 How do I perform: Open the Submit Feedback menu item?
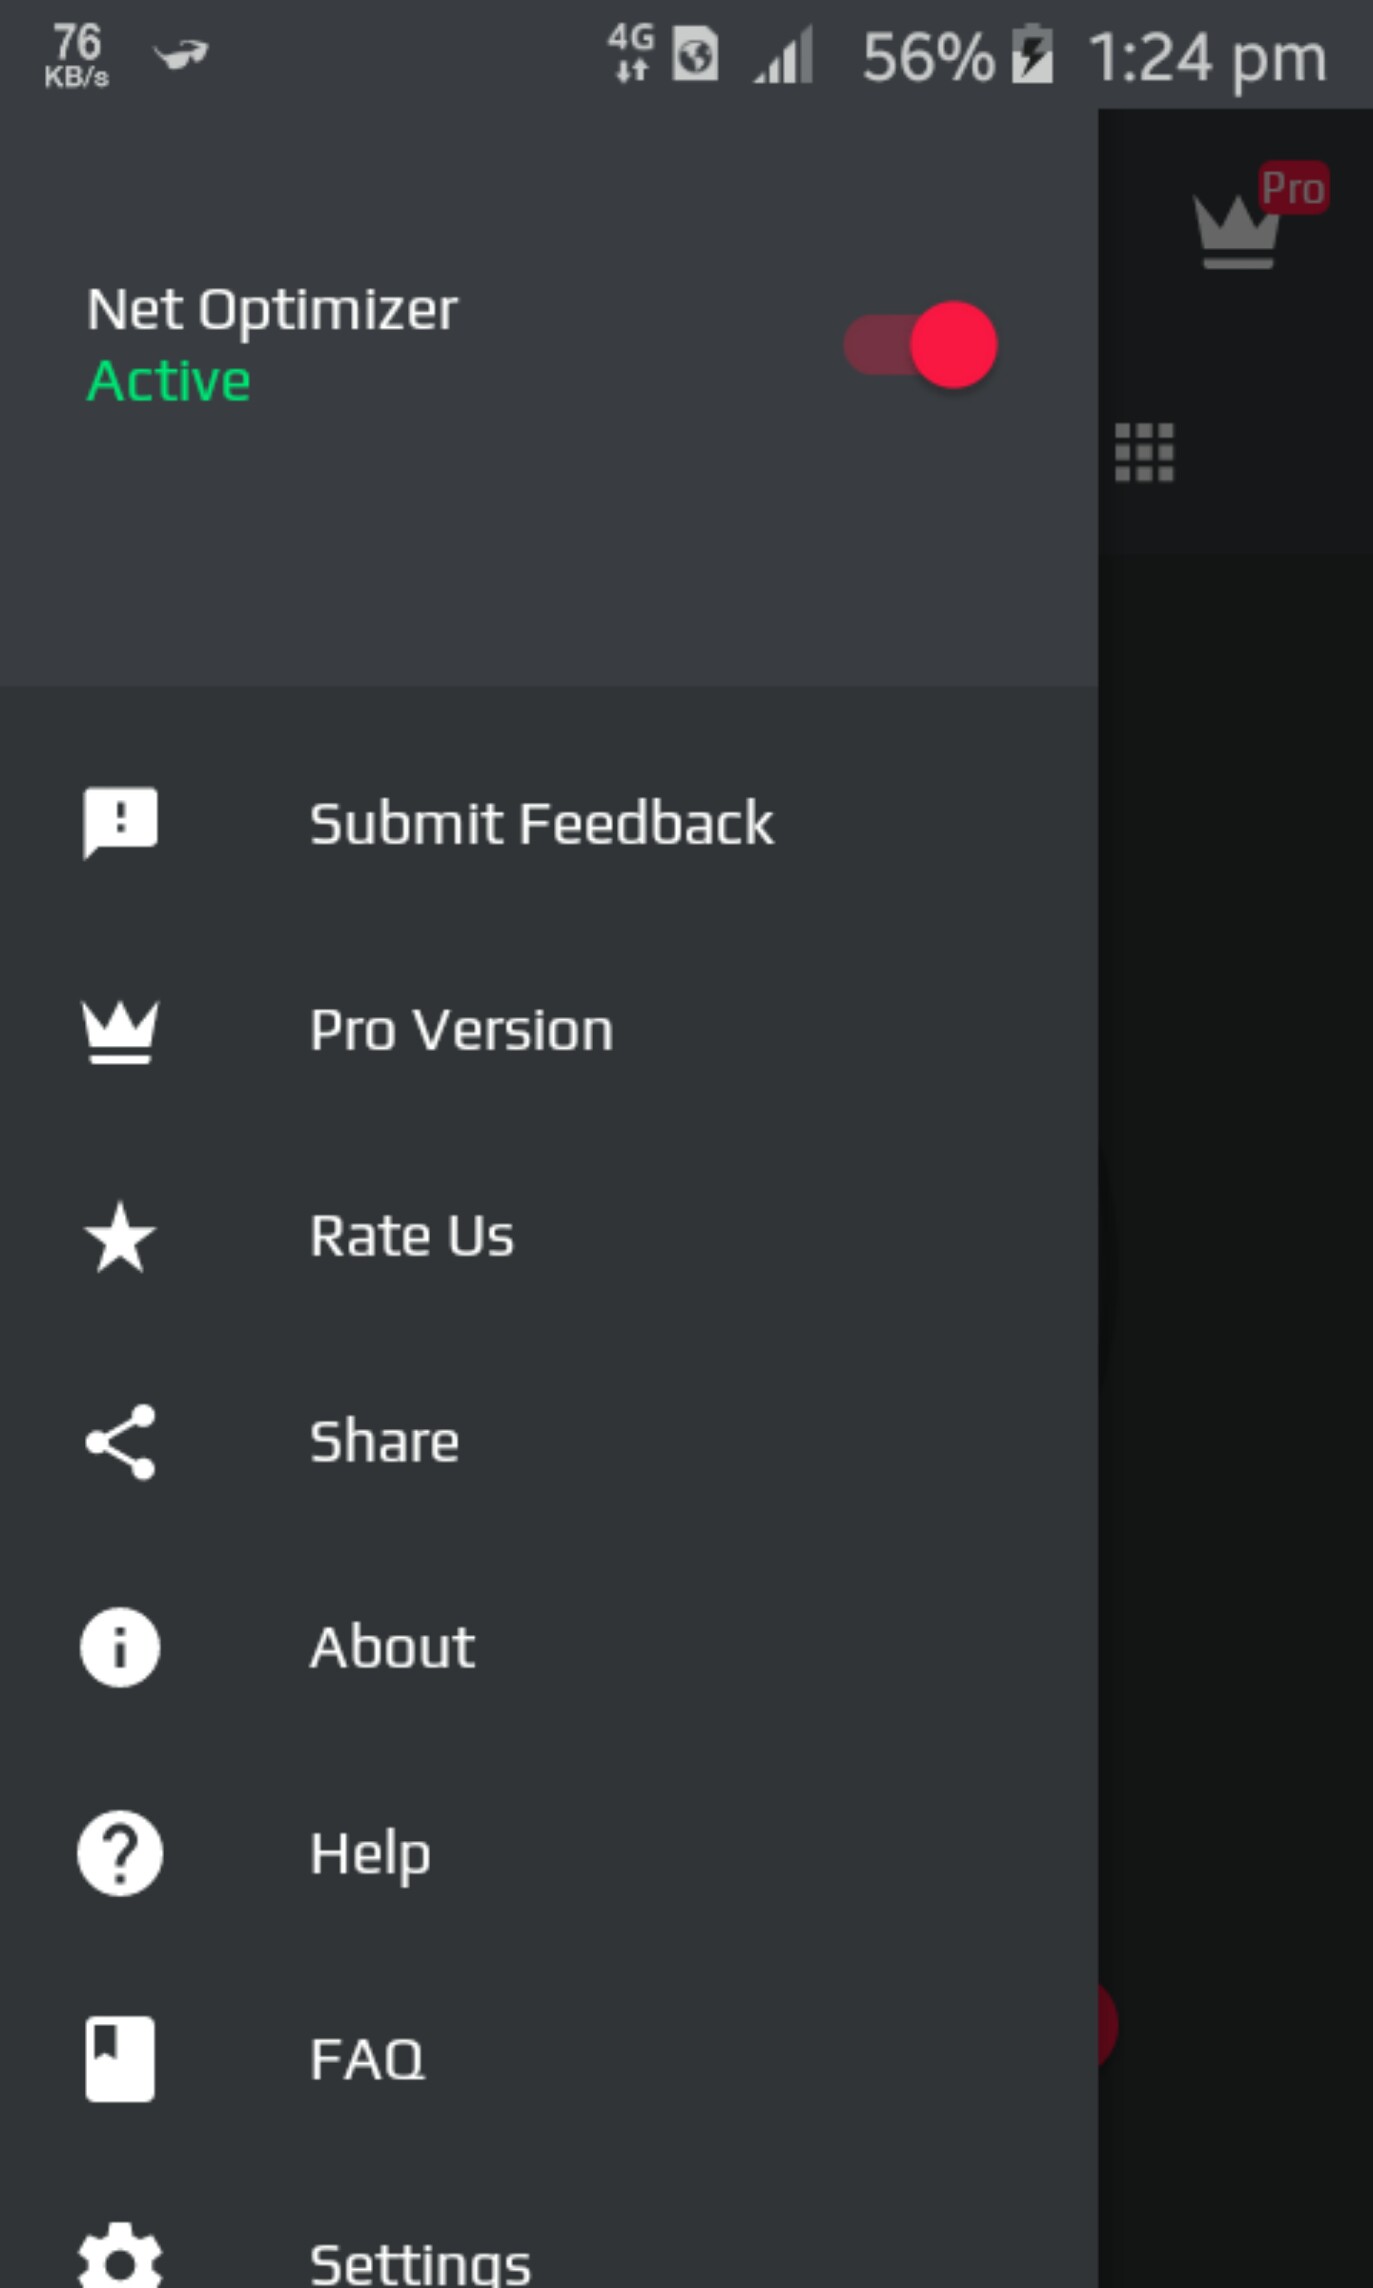tap(541, 823)
